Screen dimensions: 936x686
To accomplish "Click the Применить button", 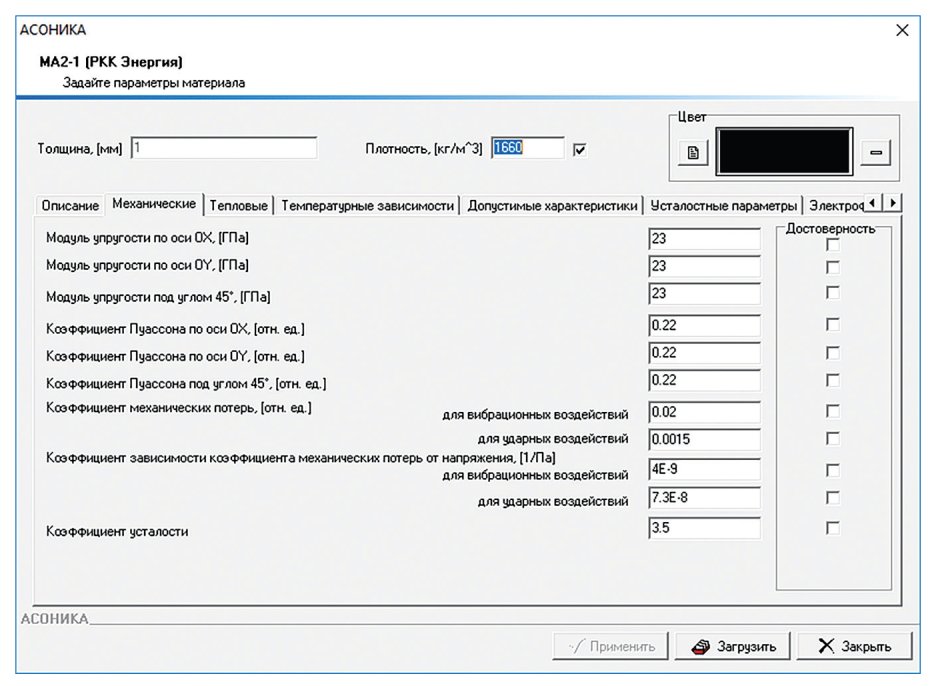I will tap(610, 646).
